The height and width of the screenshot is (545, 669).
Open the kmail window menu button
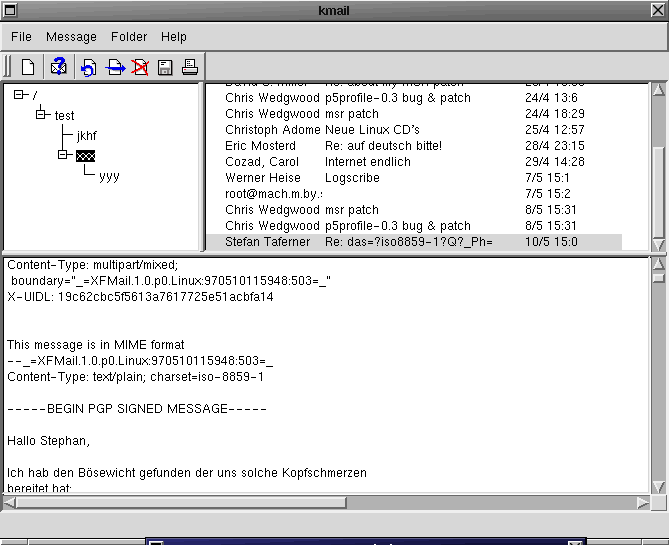tap(9, 10)
